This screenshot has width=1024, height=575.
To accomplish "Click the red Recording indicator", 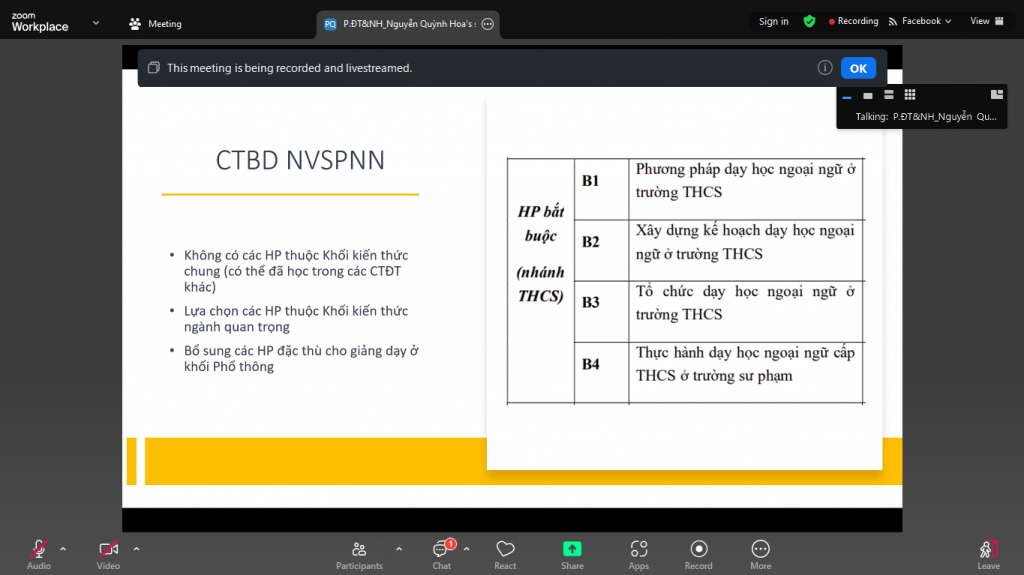I will tap(854, 22).
